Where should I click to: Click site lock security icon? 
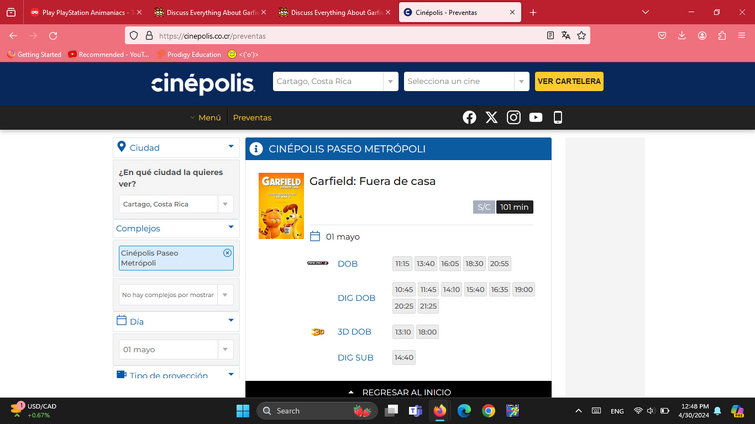tap(149, 36)
